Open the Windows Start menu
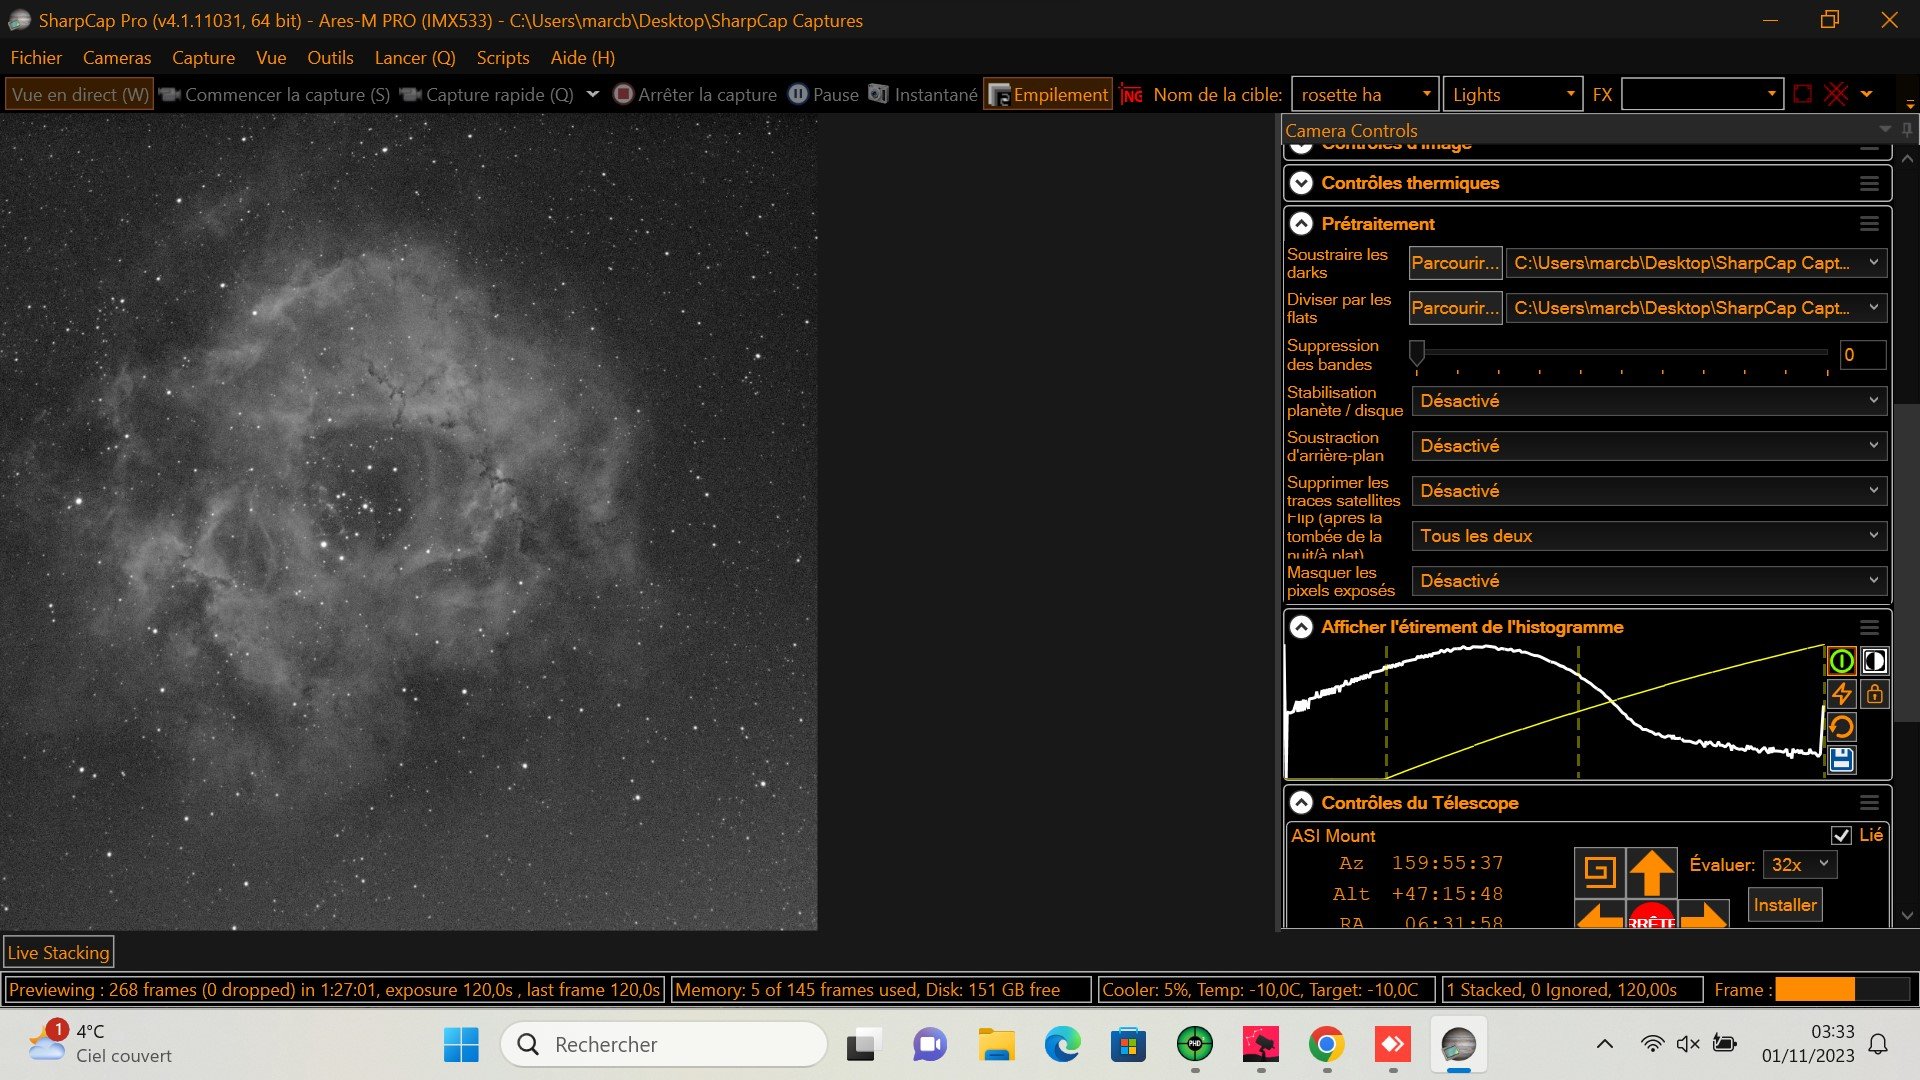 pyautogui.click(x=461, y=1045)
